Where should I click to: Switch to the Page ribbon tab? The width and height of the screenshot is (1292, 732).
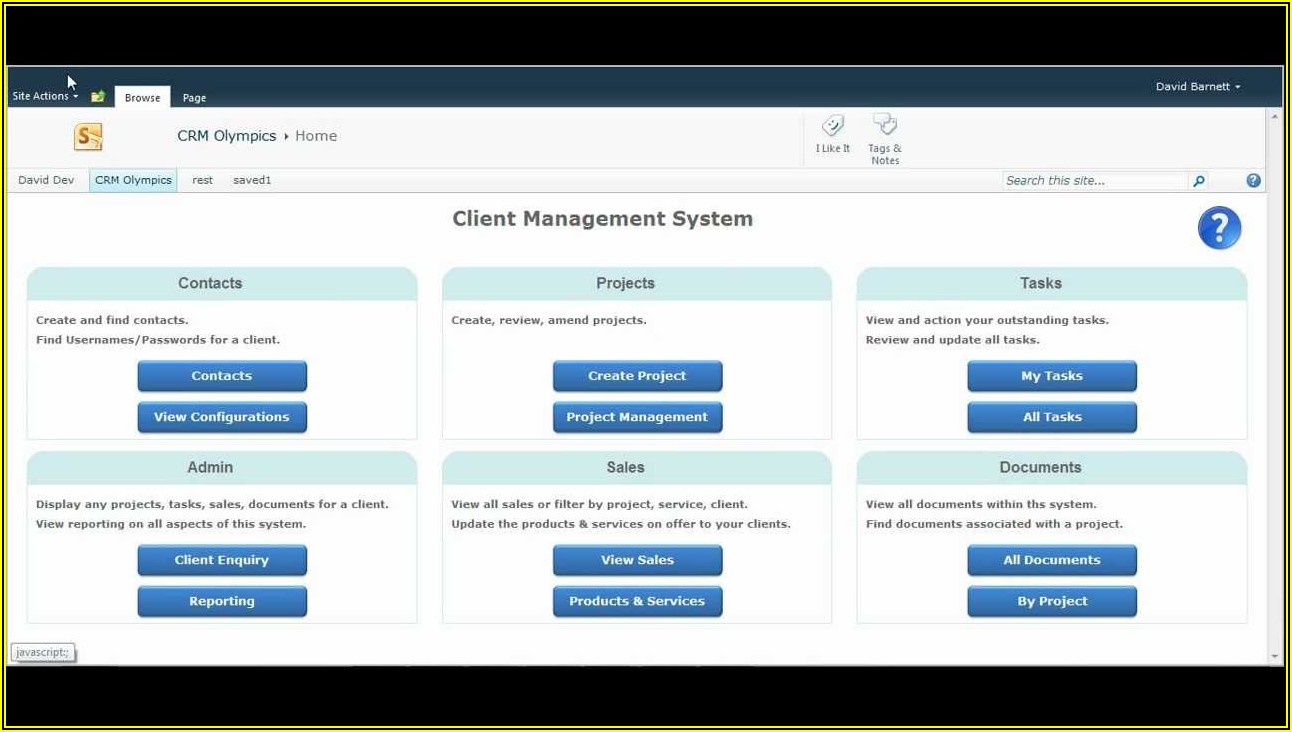194,98
